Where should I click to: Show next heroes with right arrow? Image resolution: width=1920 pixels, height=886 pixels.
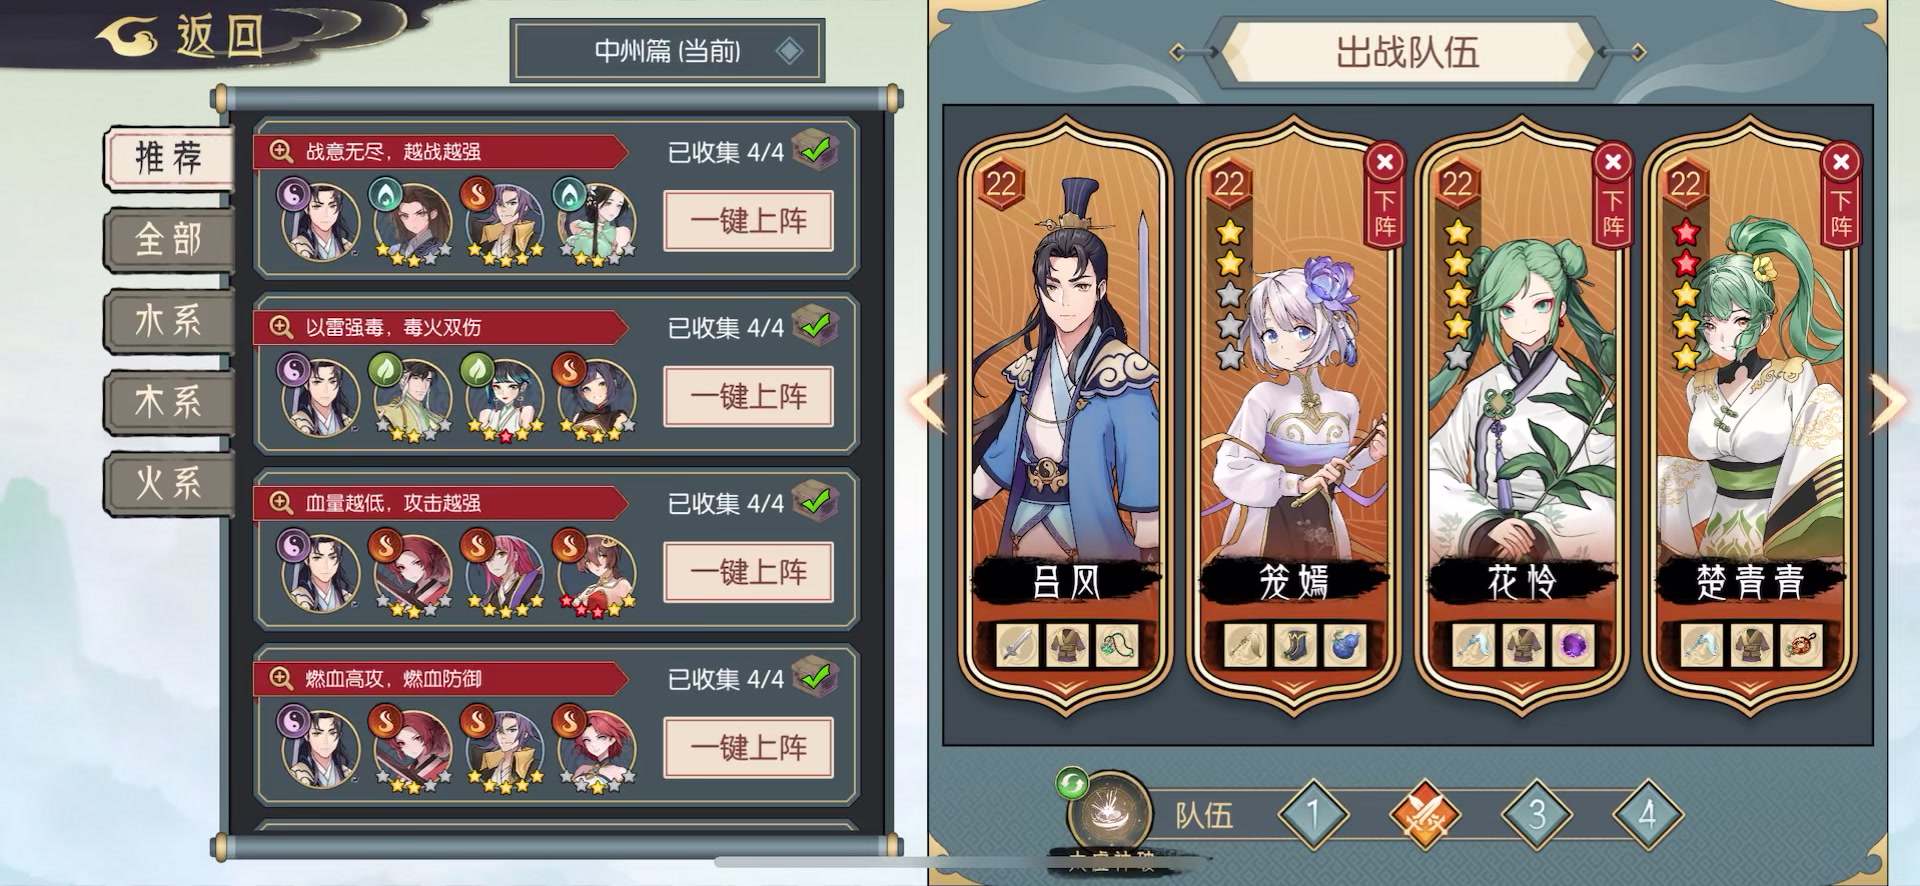click(x=1888, y=402)
